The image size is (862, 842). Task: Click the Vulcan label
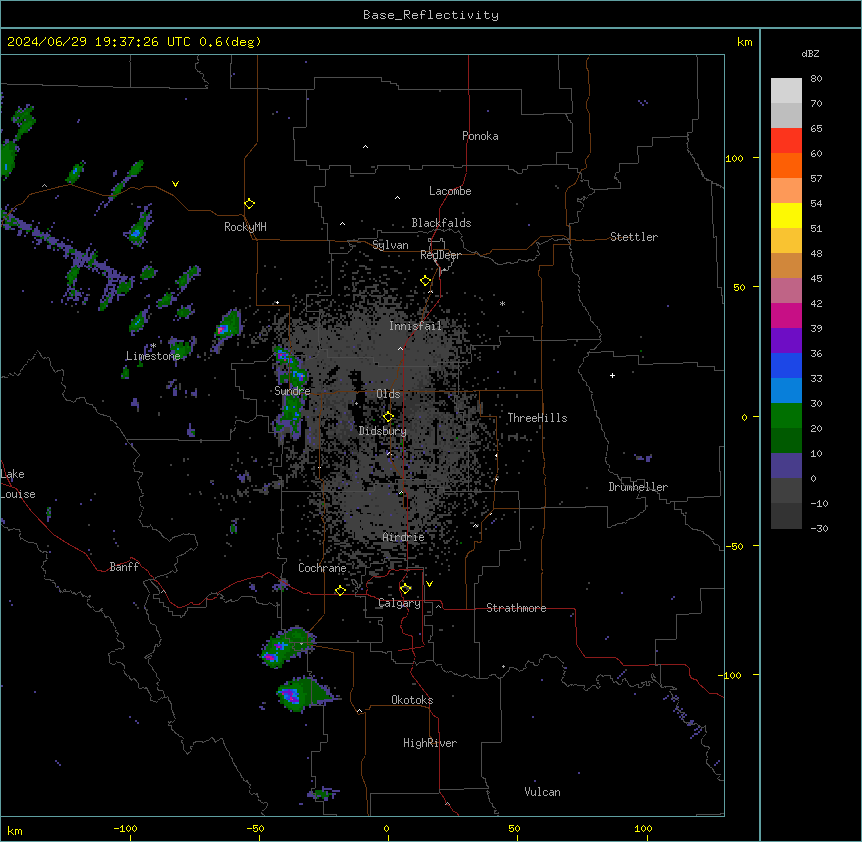(542, 792)
